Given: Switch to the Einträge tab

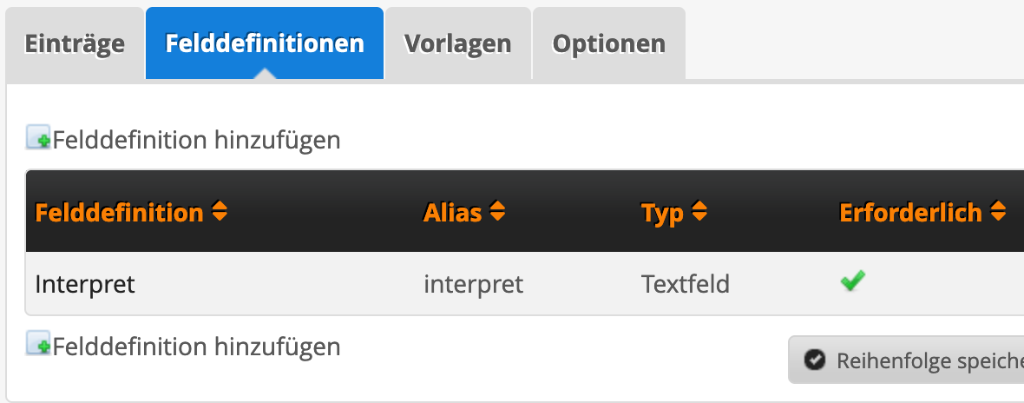Looking at the screenshot, I should pyautogui.click(x=75, y=44).
